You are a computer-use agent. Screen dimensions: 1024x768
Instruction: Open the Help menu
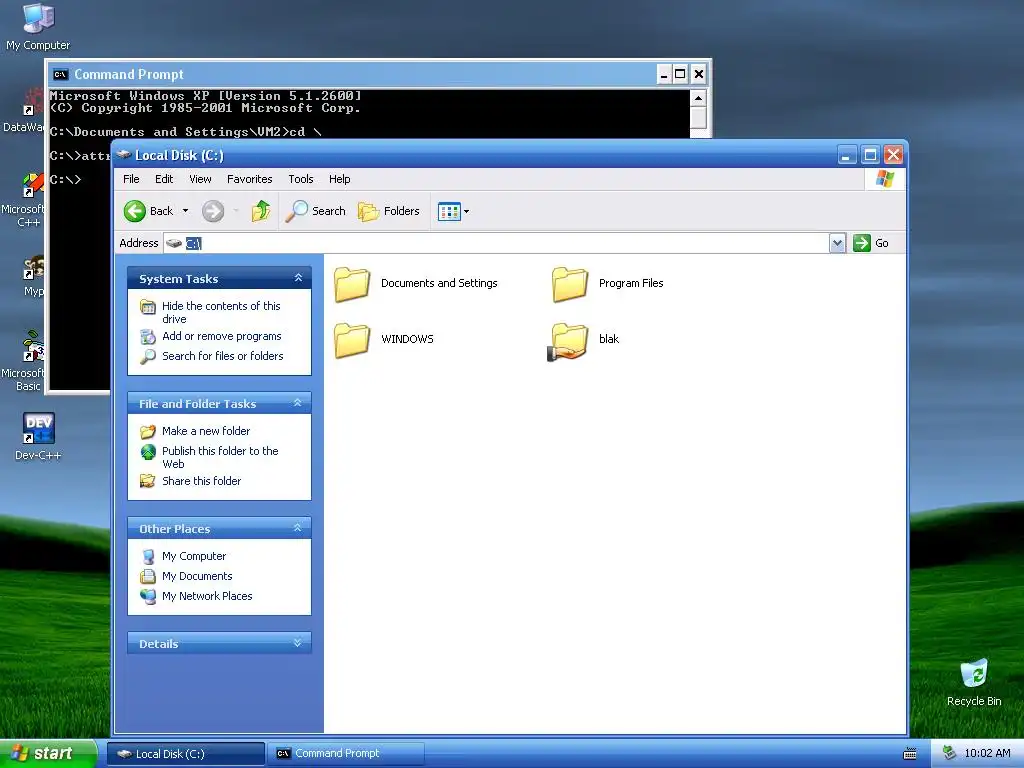click(339, 179)
